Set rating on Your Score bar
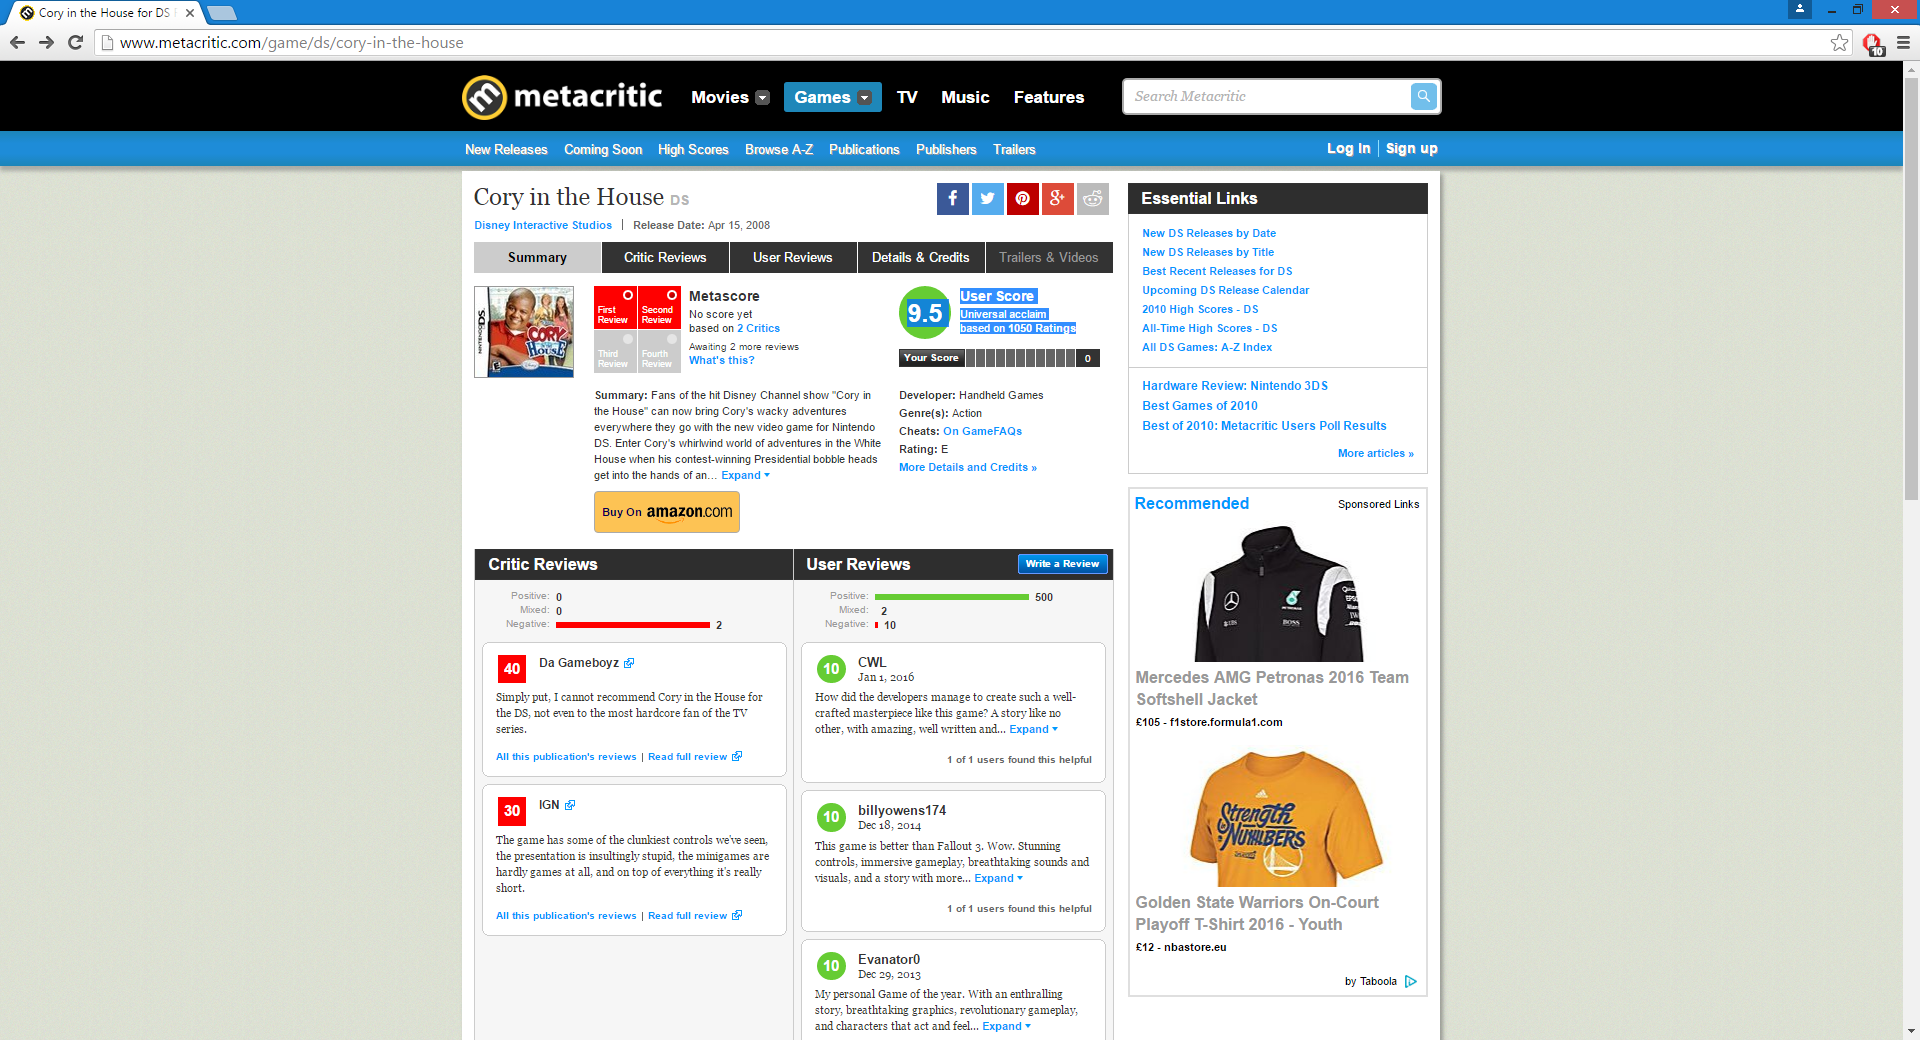This screenshot has width=1920, height=1040. click(x=1020, y=358)
